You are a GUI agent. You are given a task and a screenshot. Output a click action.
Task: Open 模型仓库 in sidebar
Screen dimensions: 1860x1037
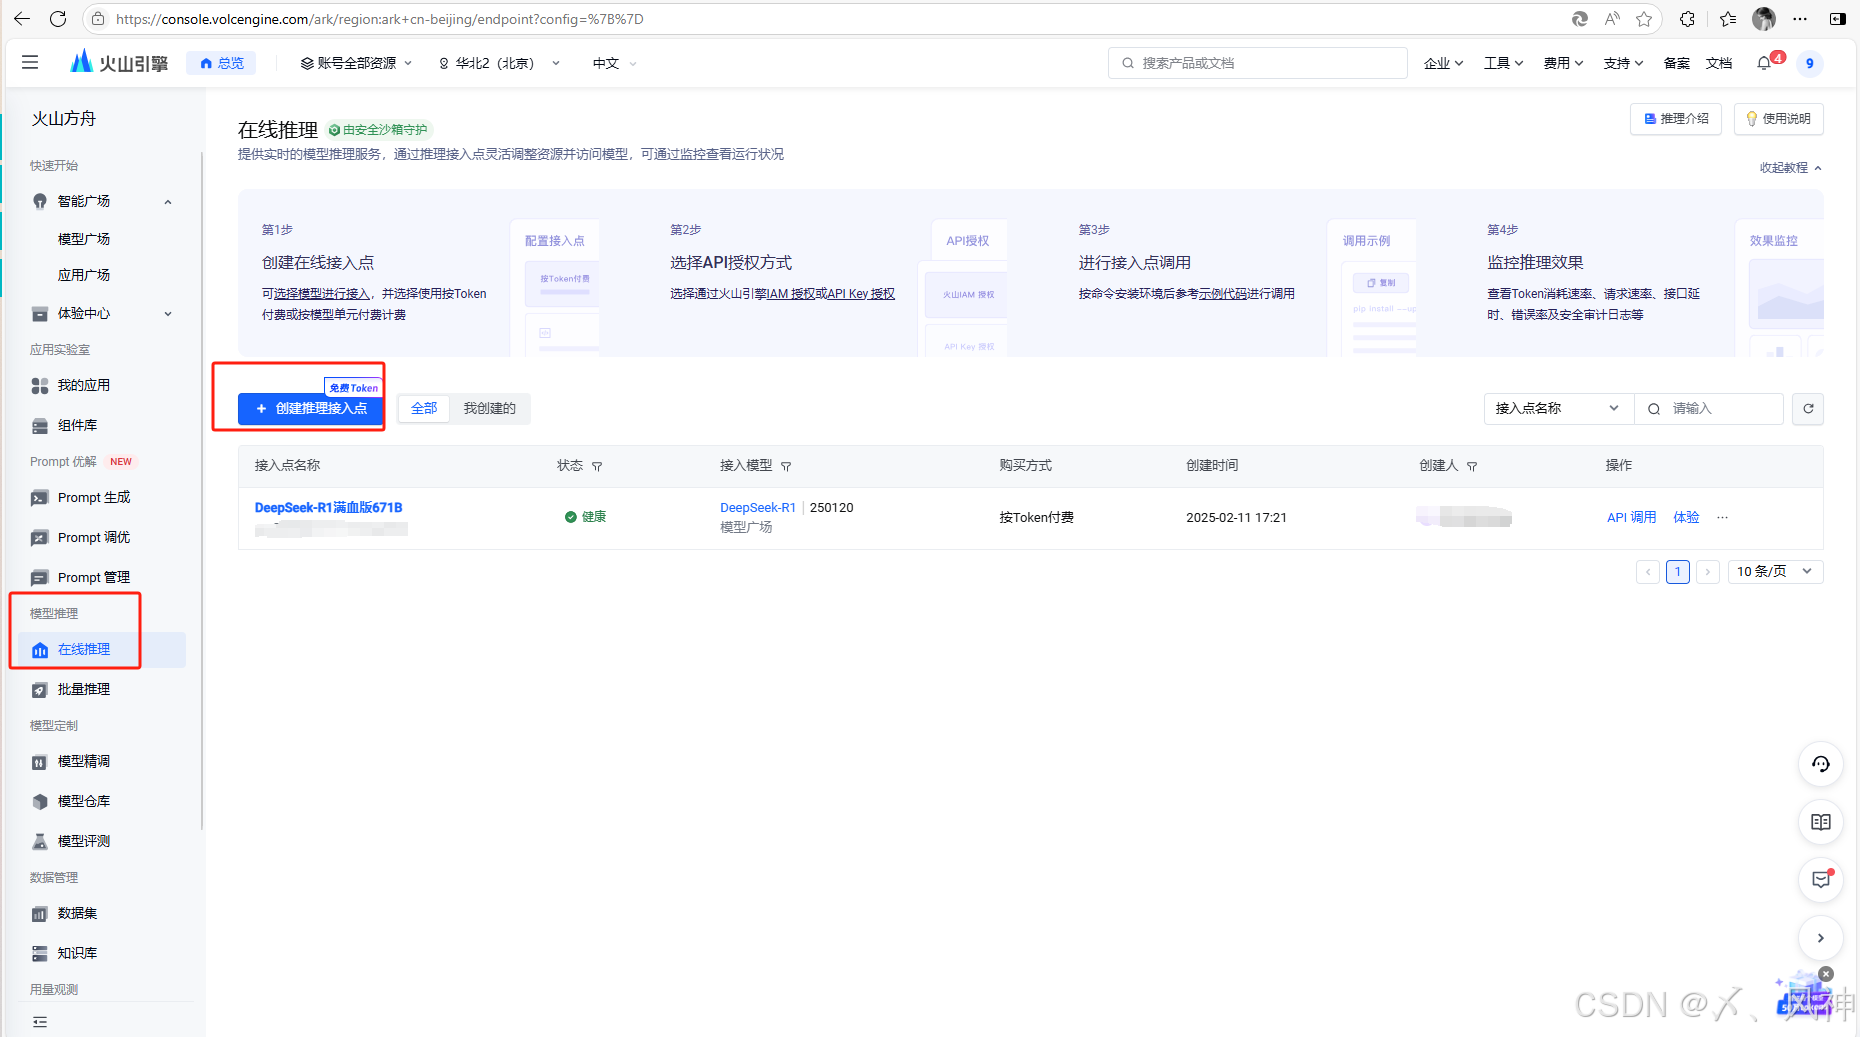click(x=84, y=801)
